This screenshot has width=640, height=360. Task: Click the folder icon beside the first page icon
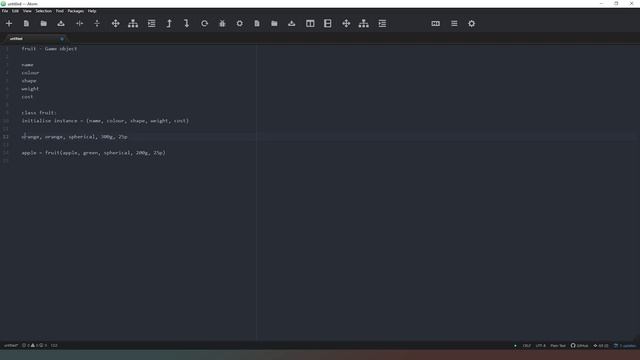[x=44, y=24]
